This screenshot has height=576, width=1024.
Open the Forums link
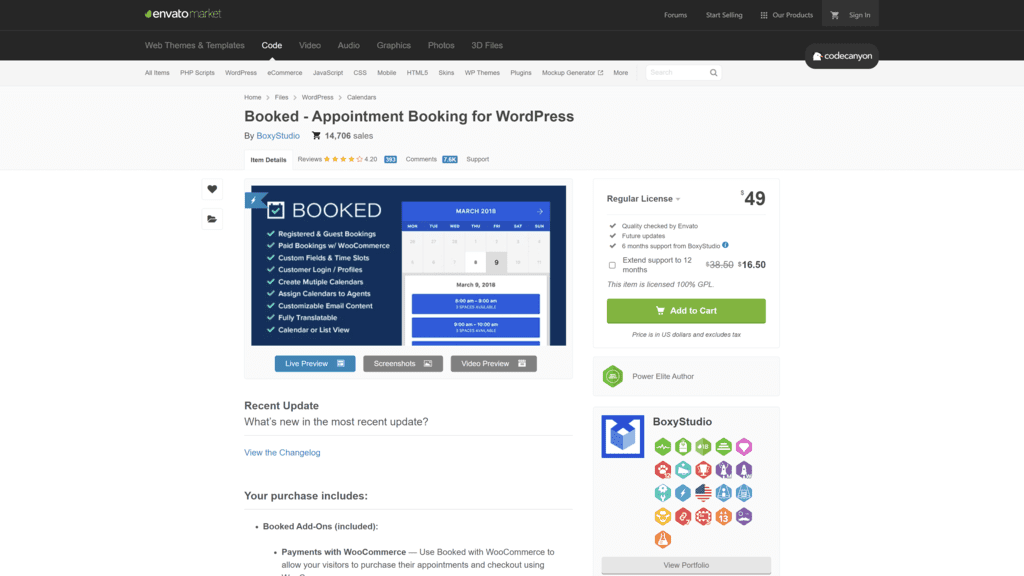click(x=675, y=15)
